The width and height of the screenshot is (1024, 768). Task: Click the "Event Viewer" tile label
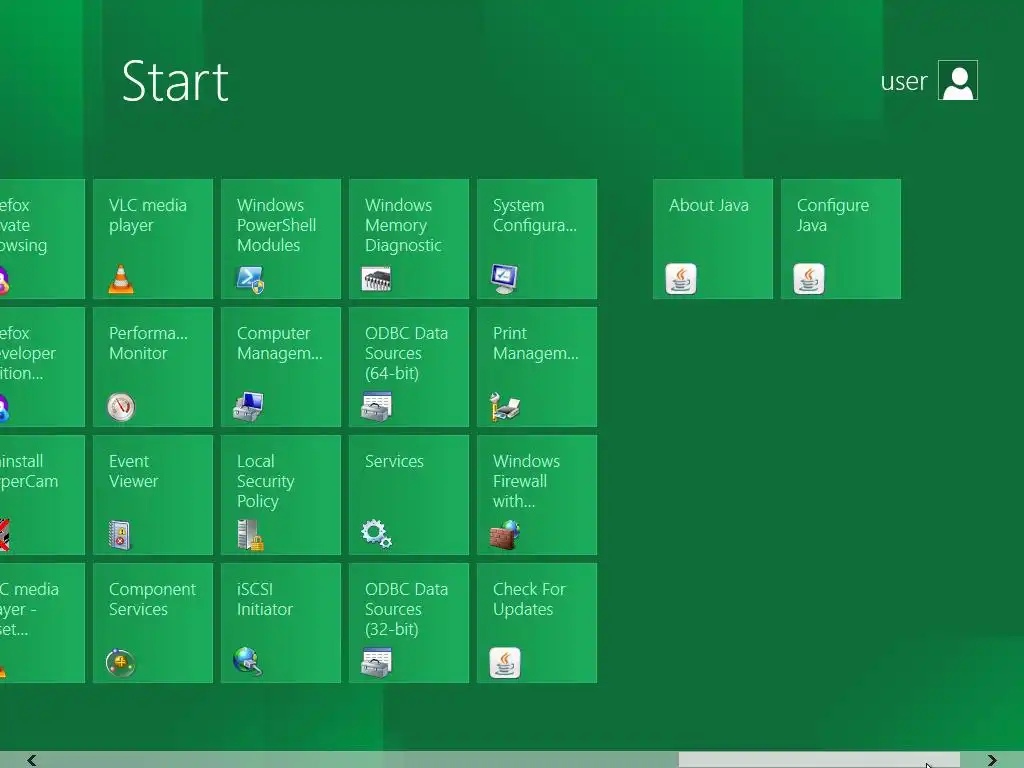click(133, 471)
